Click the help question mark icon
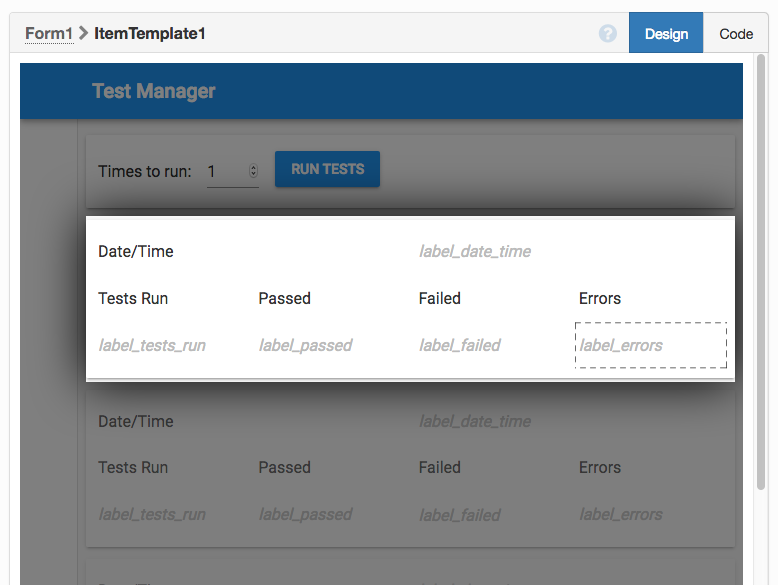 tap(608, 33)
